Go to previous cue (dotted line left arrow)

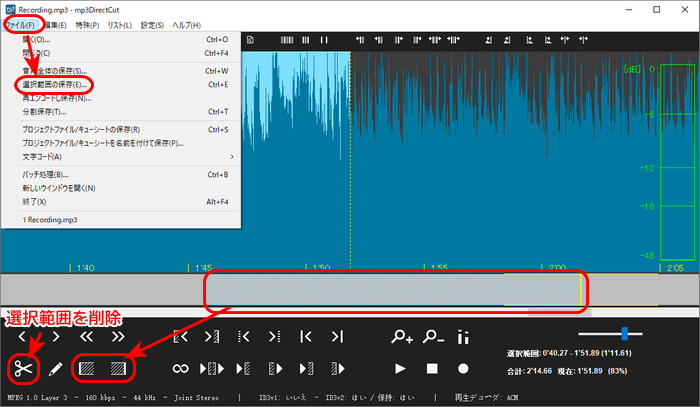(x=244, y=336)
